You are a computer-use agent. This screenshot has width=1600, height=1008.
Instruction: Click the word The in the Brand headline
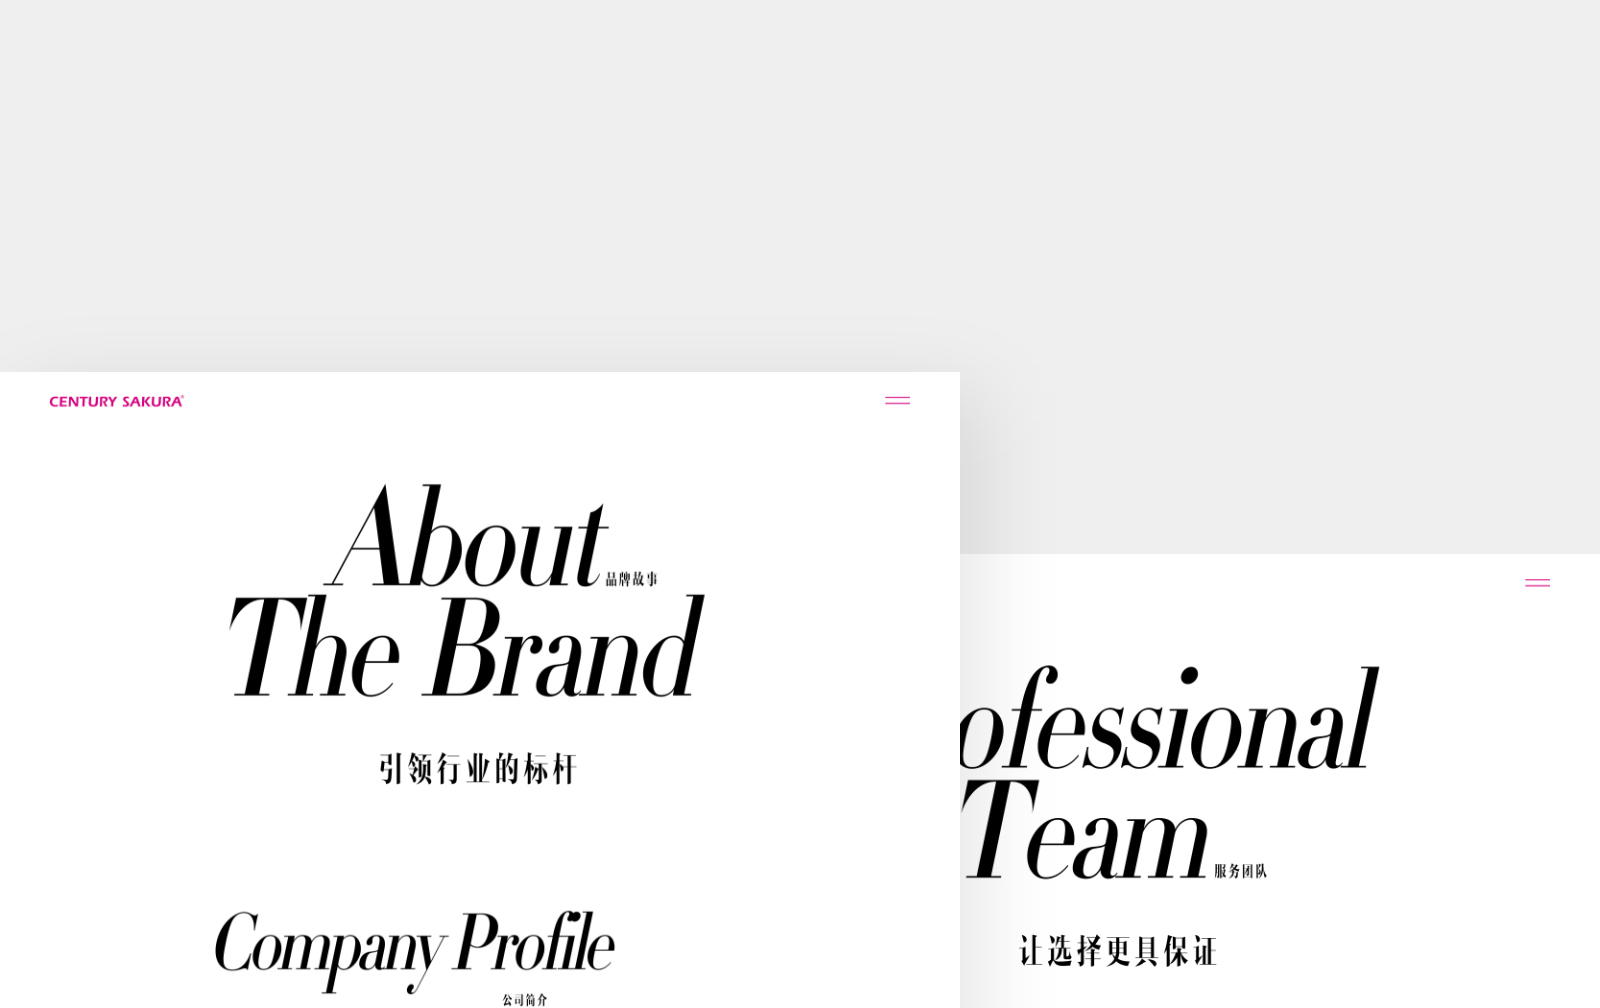[314, 646]
